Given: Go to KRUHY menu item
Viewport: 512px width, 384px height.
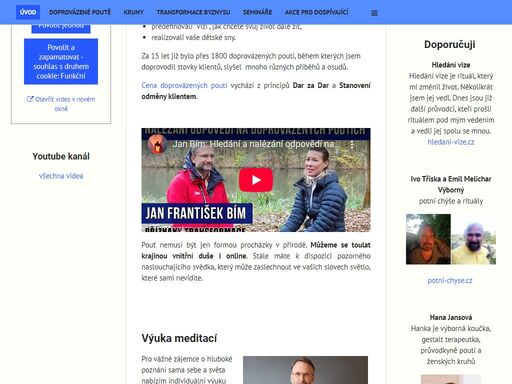Looking at the screenshot, I should pos(134,12).
